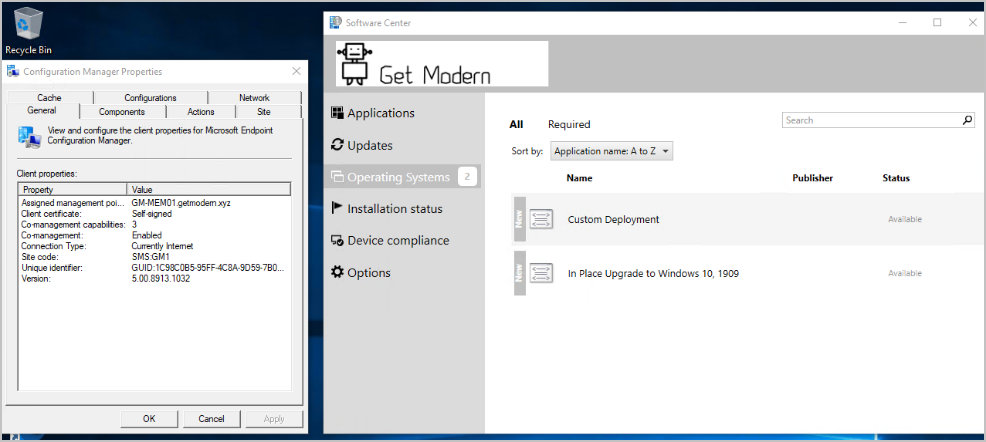Click the Operating Systems icon in sidebar
This screenshot has height=442, width=986.
coord(338,177)
